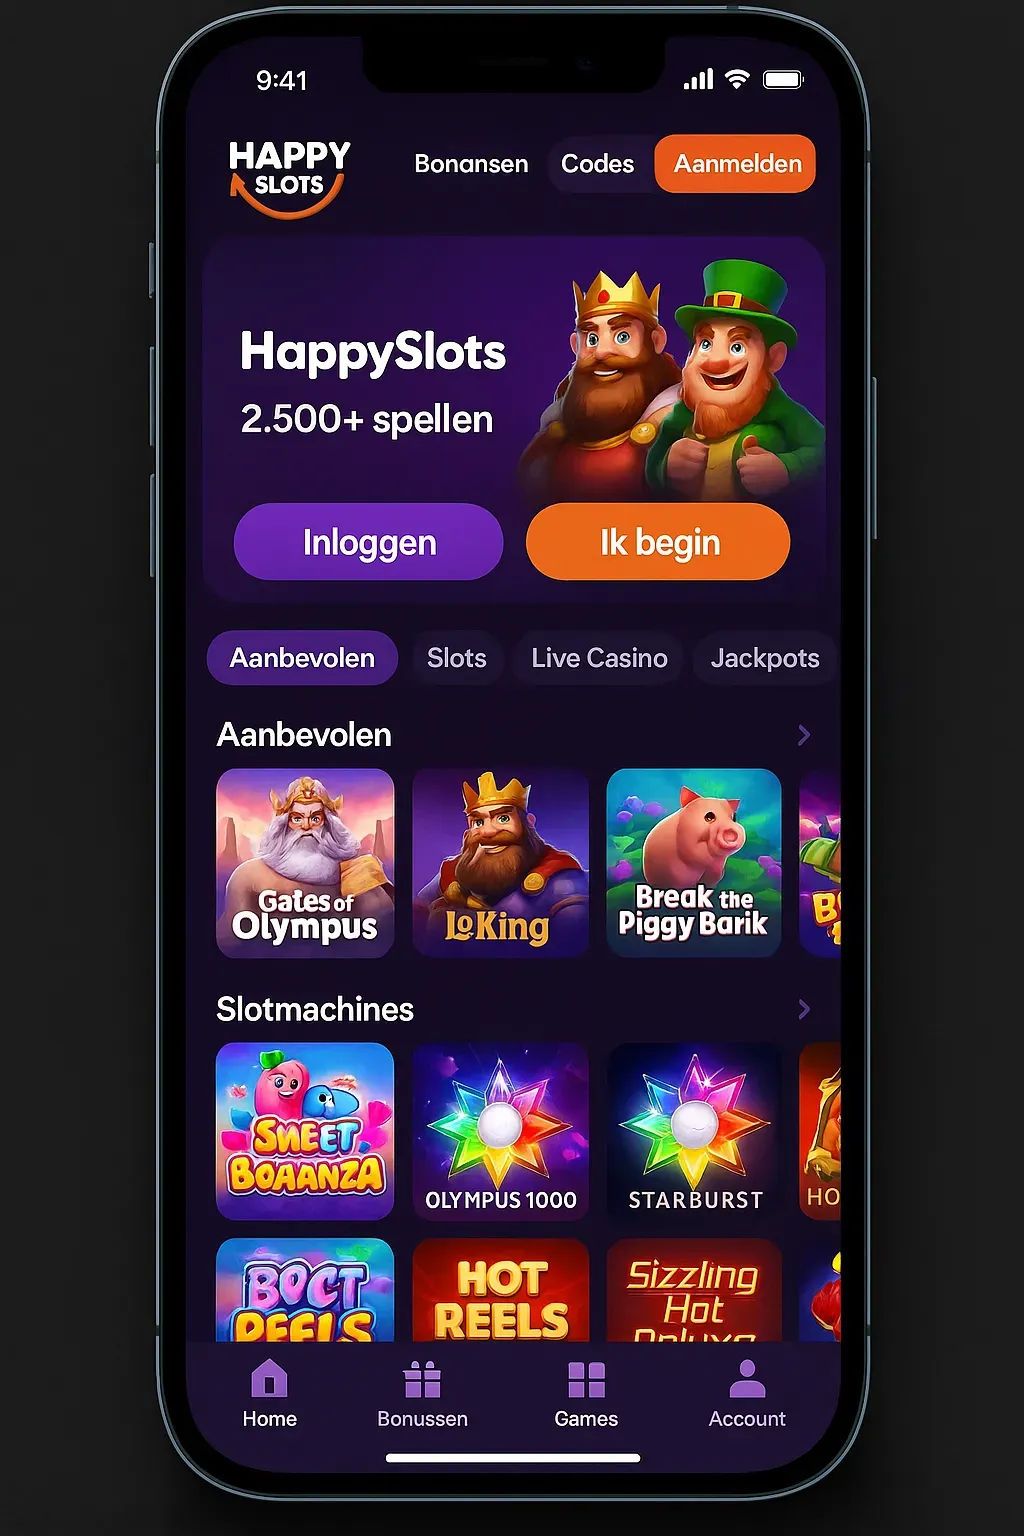Check the battery icon in status bar
The height and width of the screenshot is (1536, 1024).
click(783, 80)
